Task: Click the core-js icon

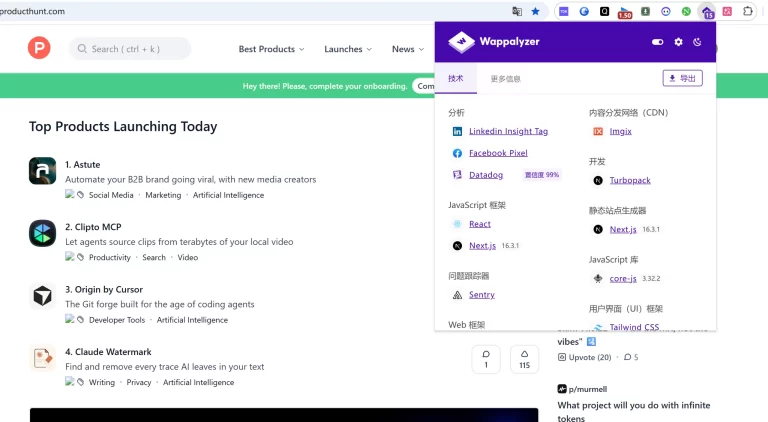Action: [598, 279]
